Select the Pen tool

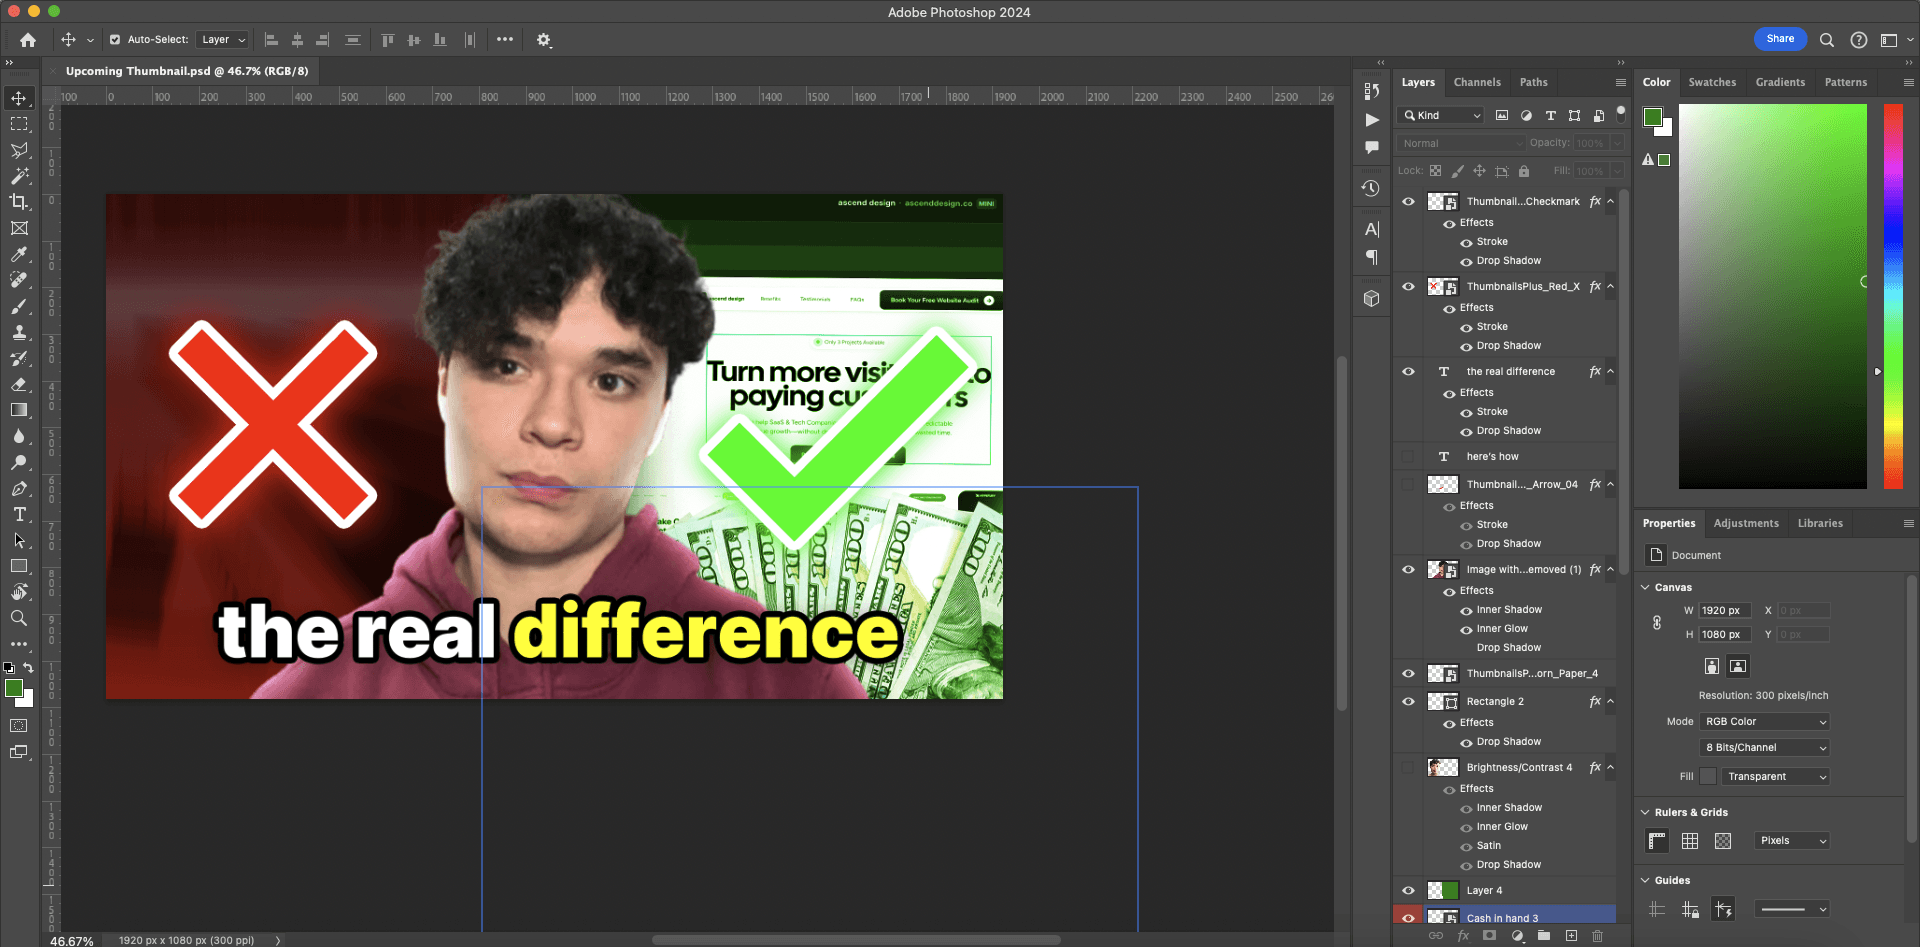[19, 488]
